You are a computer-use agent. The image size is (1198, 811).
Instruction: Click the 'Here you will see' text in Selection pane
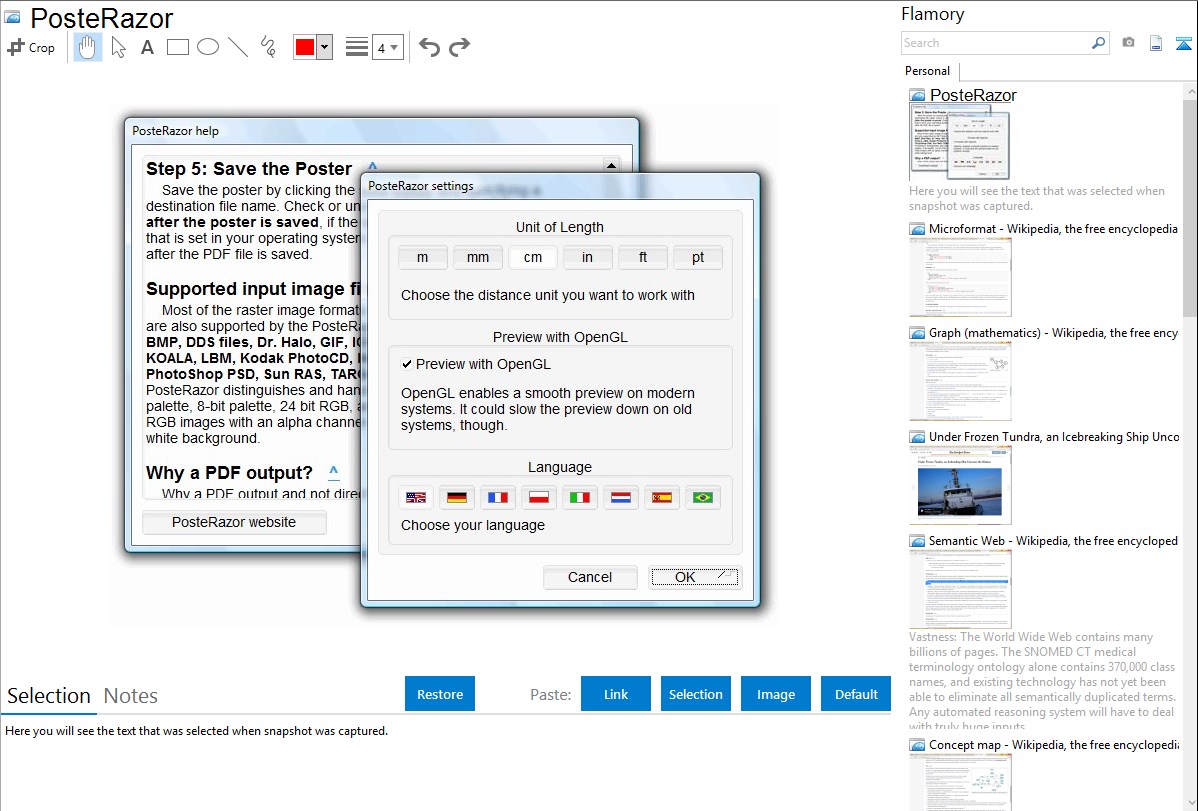(196, 731)
